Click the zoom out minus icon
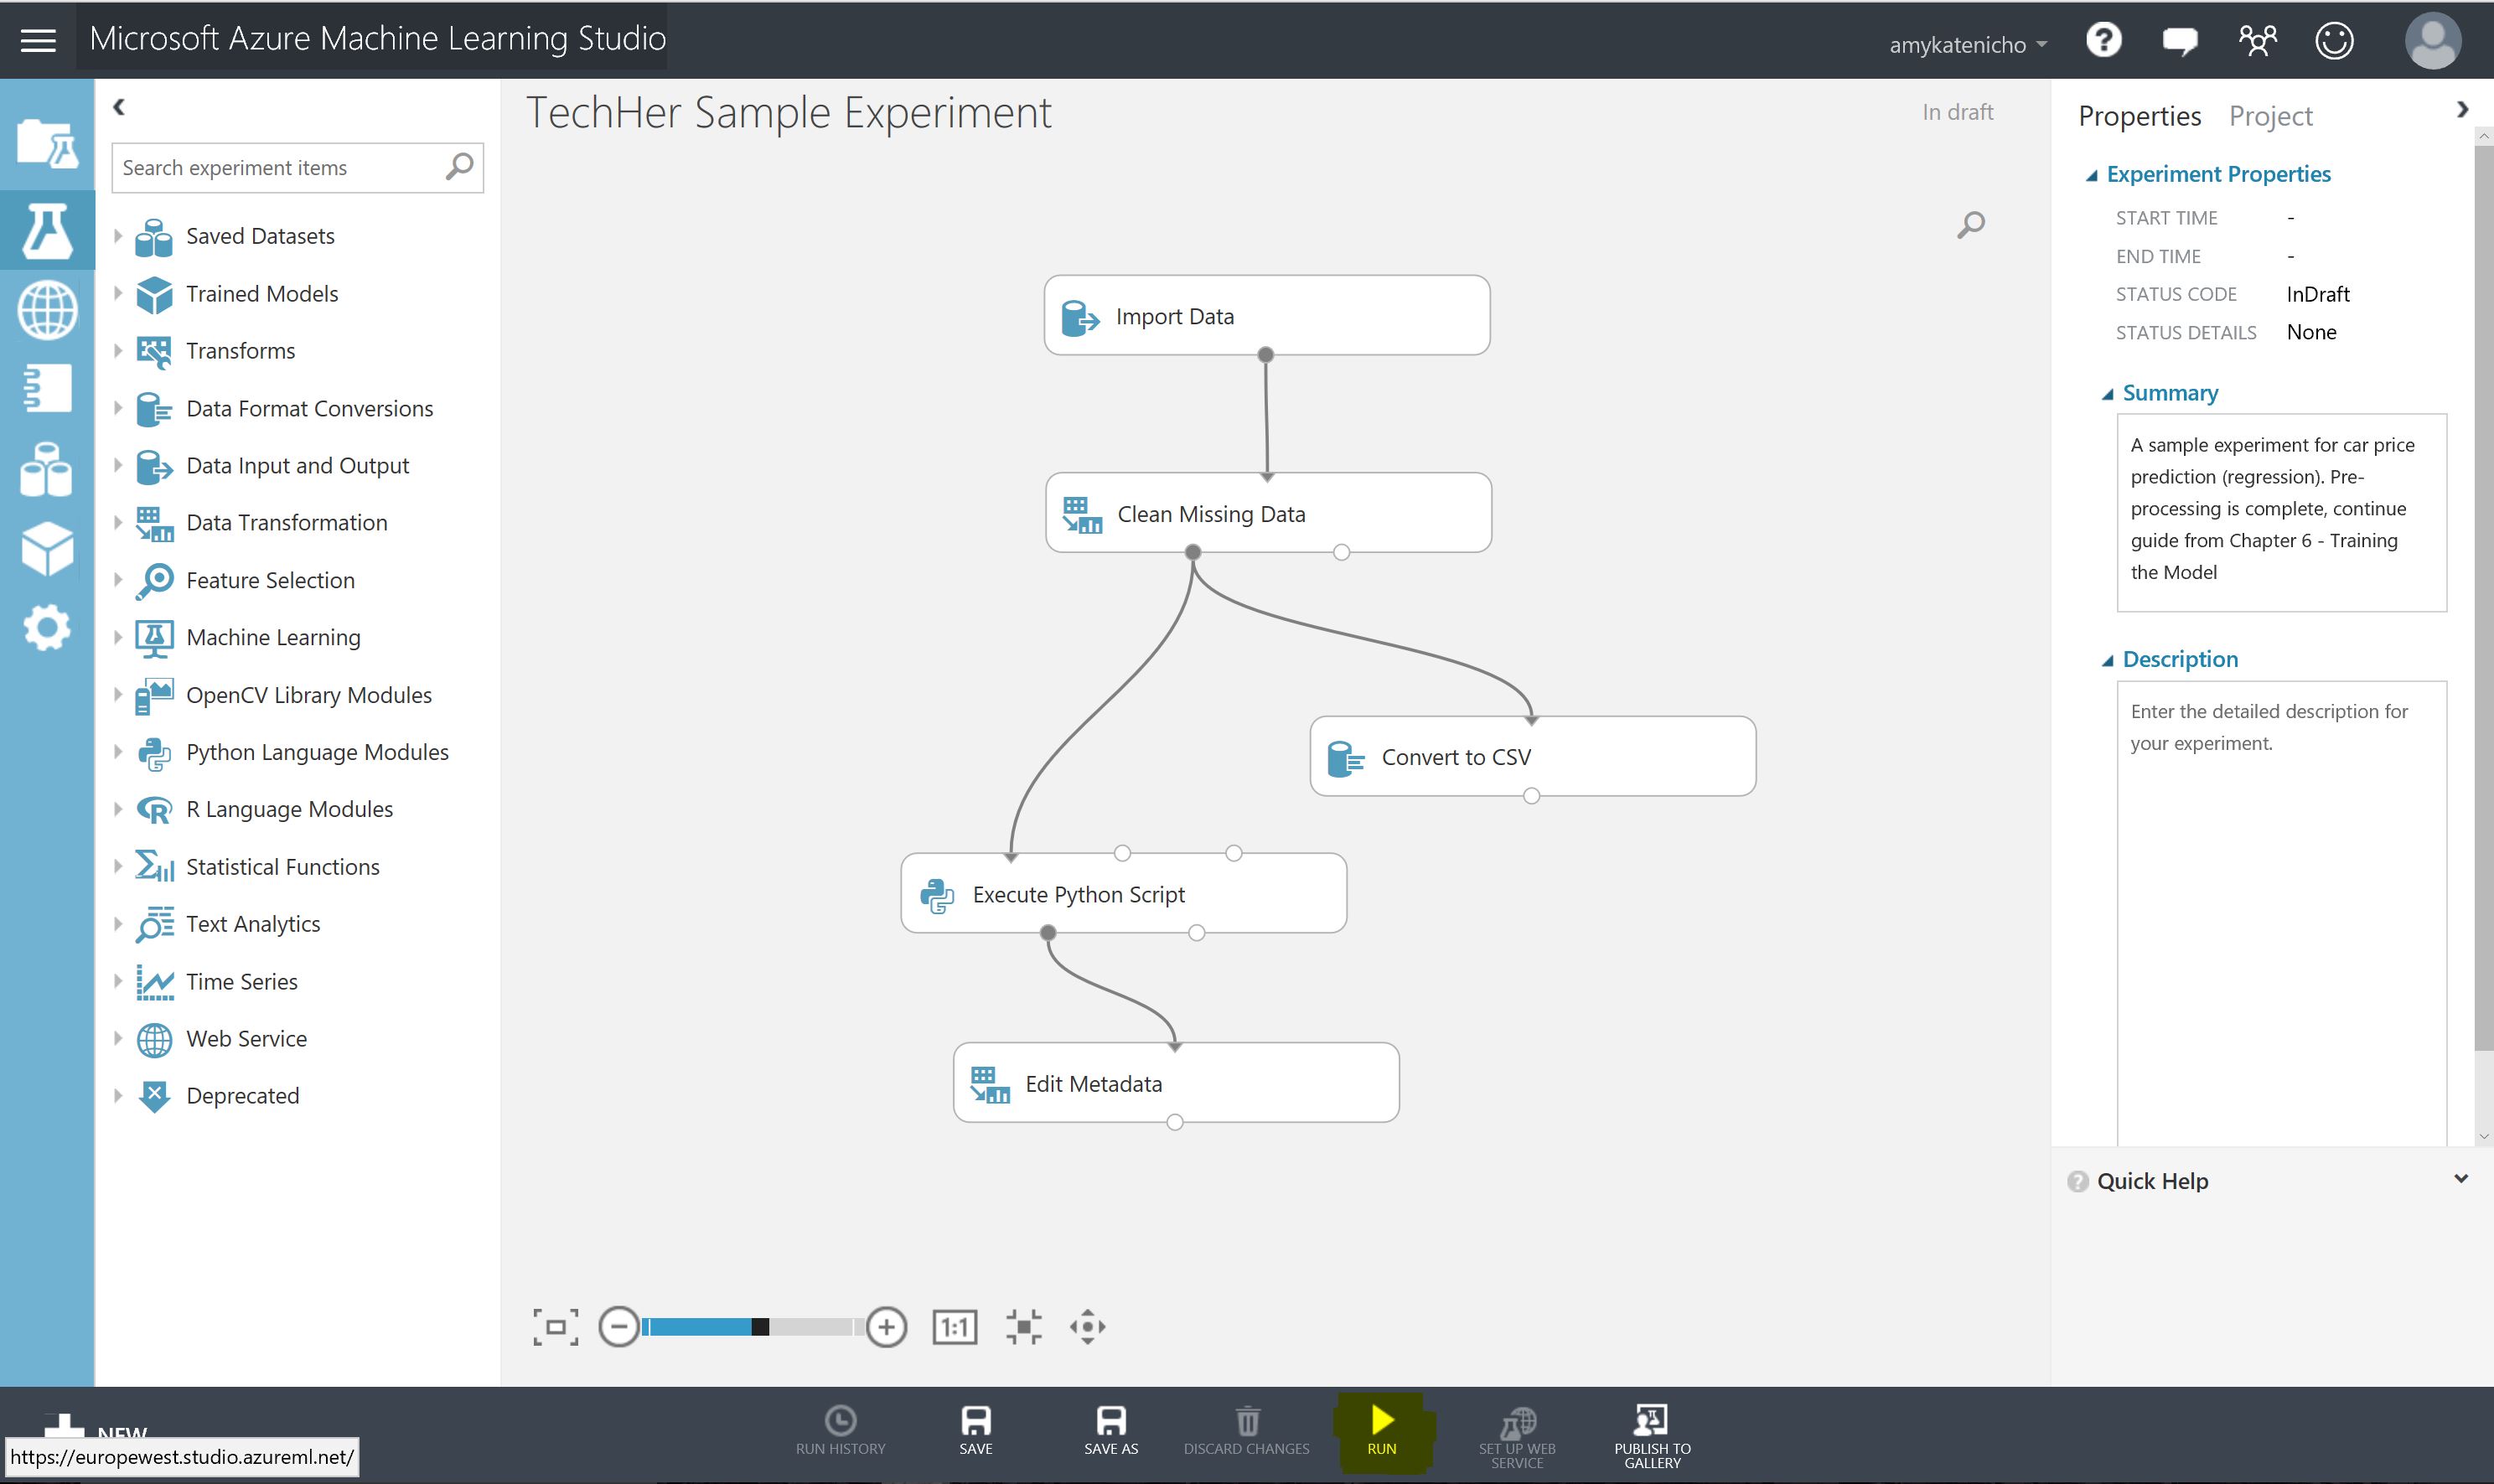Viewport: 2494px width, 1484px height. 618,1327
